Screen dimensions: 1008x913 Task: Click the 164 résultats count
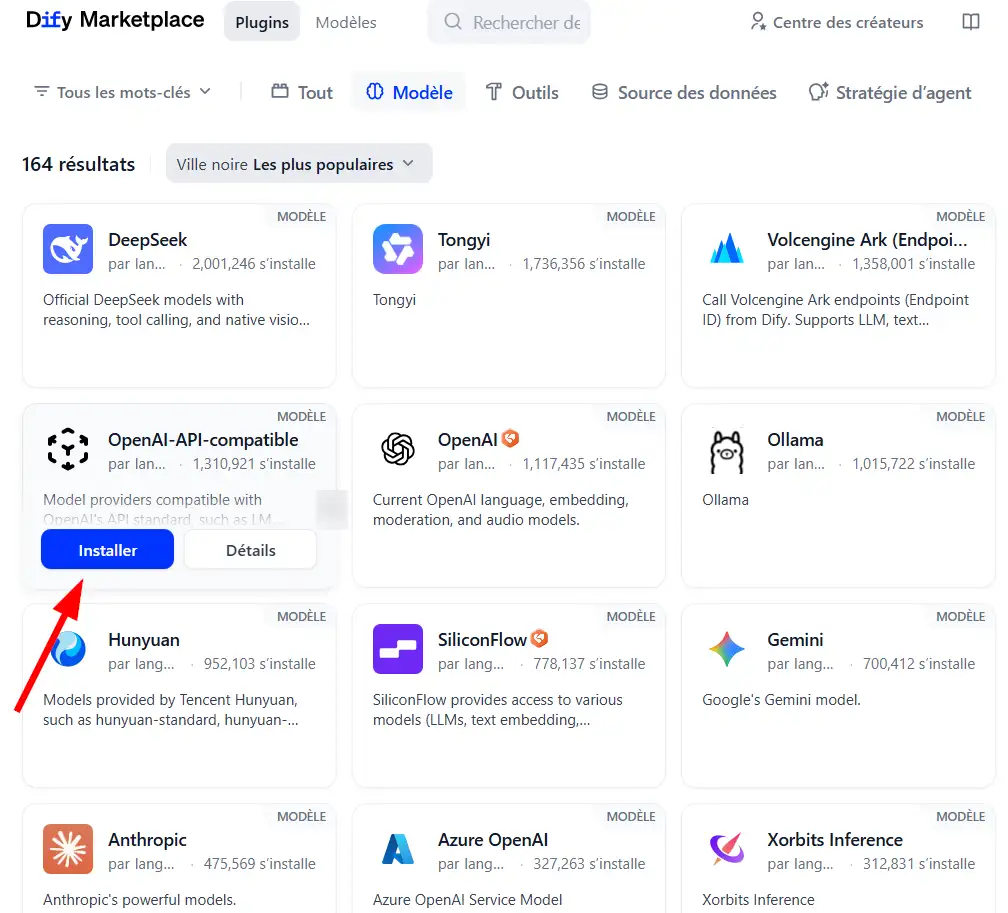click(x=78, y=164)
